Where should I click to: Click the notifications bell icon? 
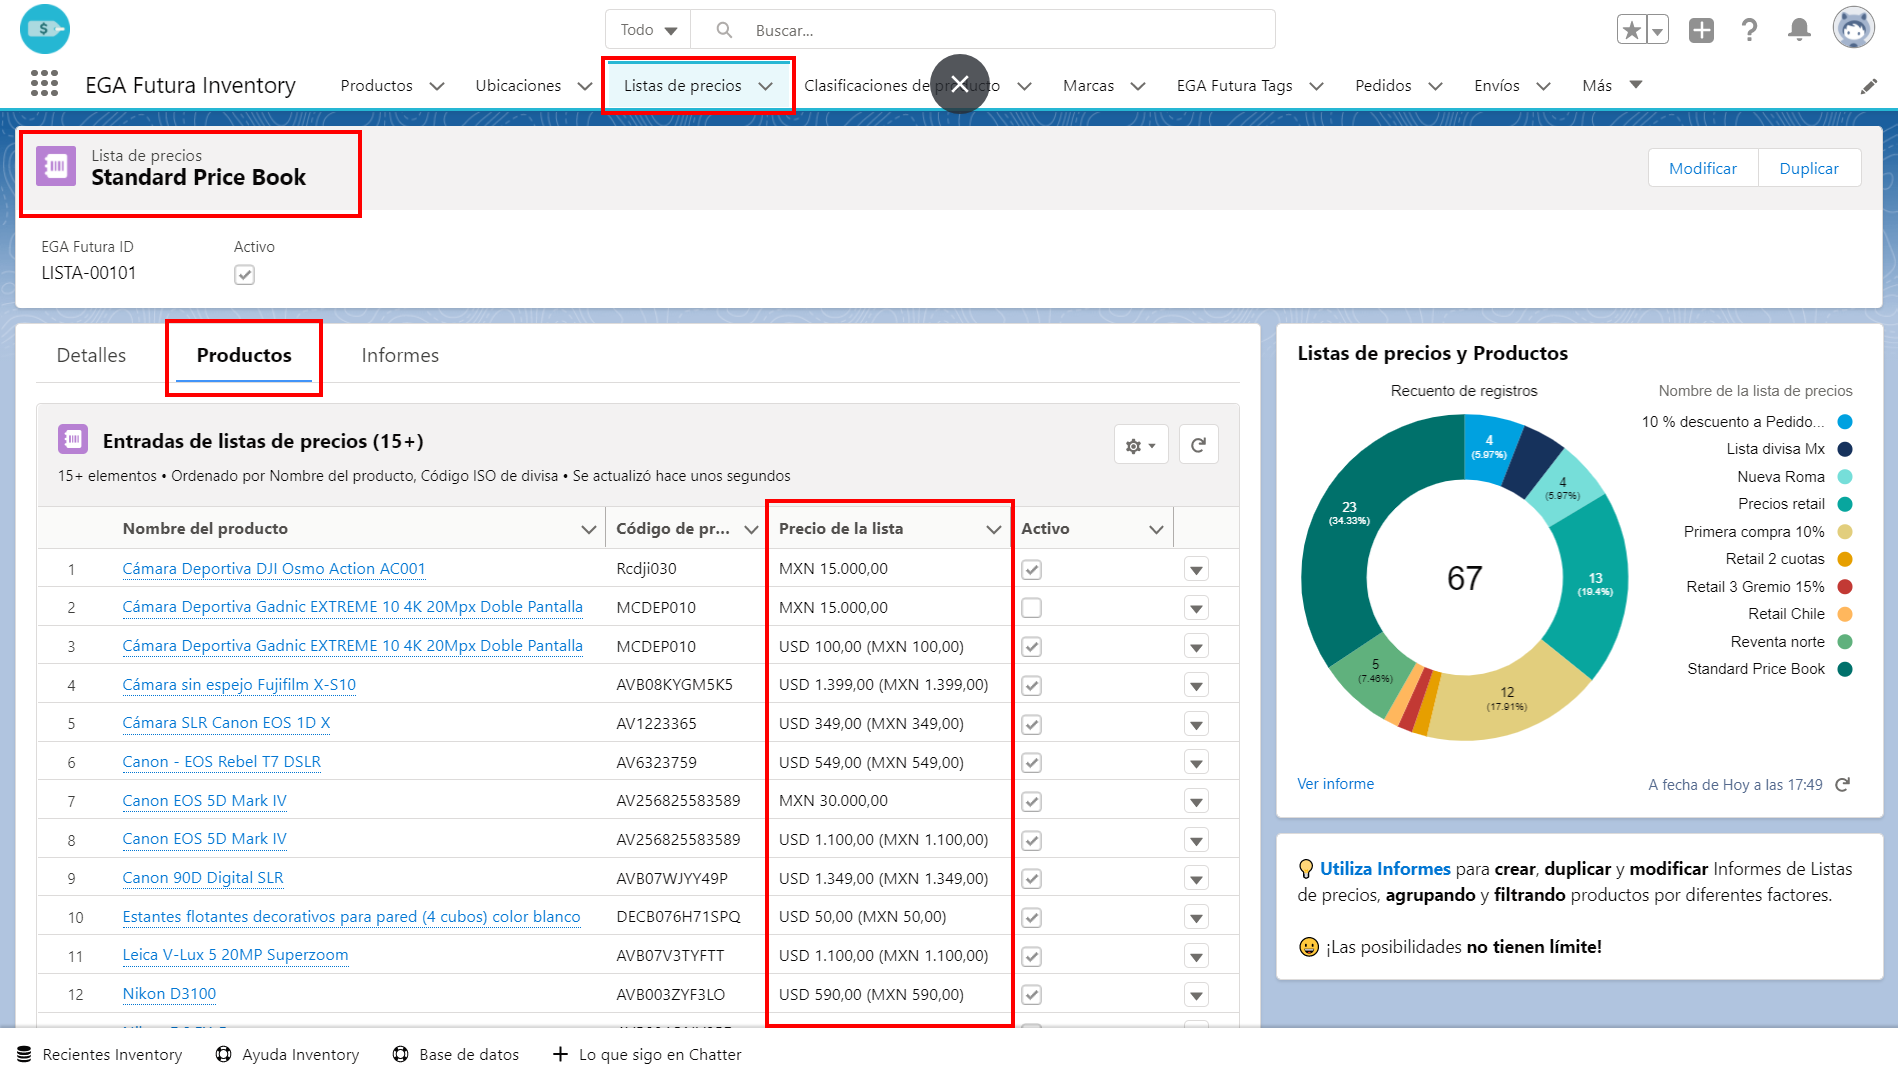coord(1799,30)
